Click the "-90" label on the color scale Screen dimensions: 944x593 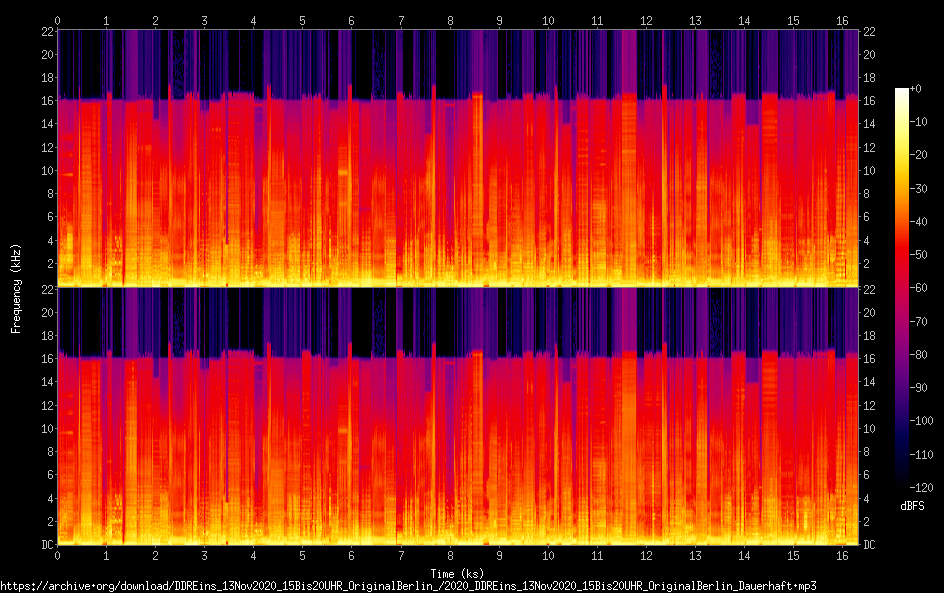[x=918, y=388]
